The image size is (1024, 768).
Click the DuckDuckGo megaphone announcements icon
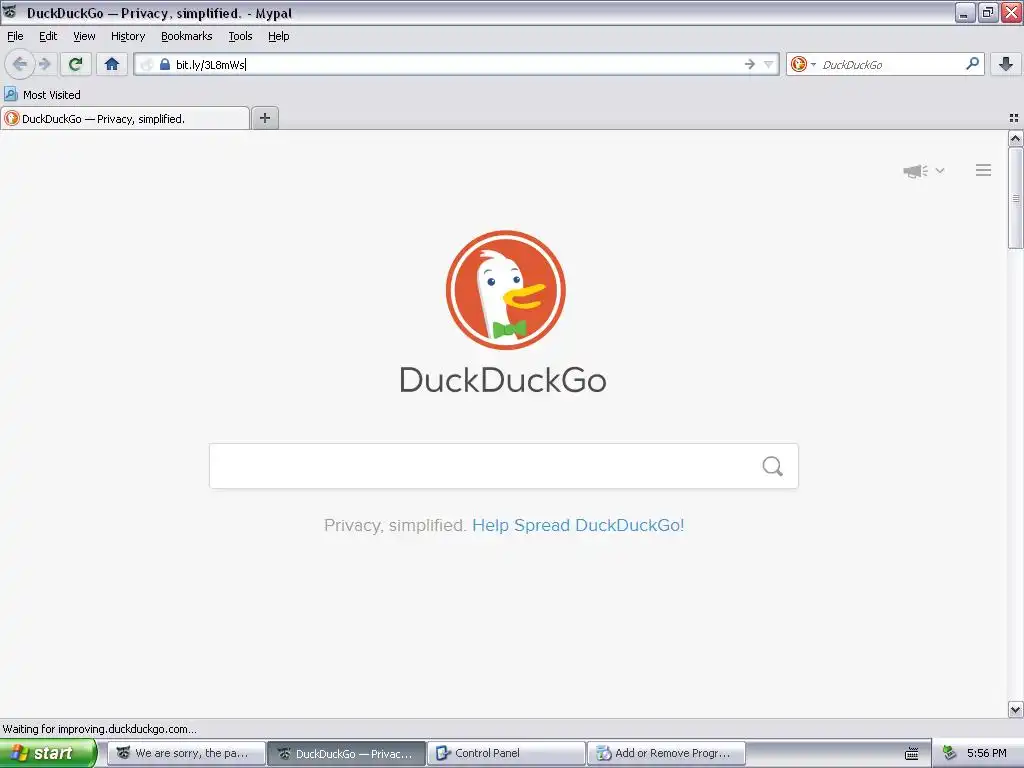pos(916,171)
